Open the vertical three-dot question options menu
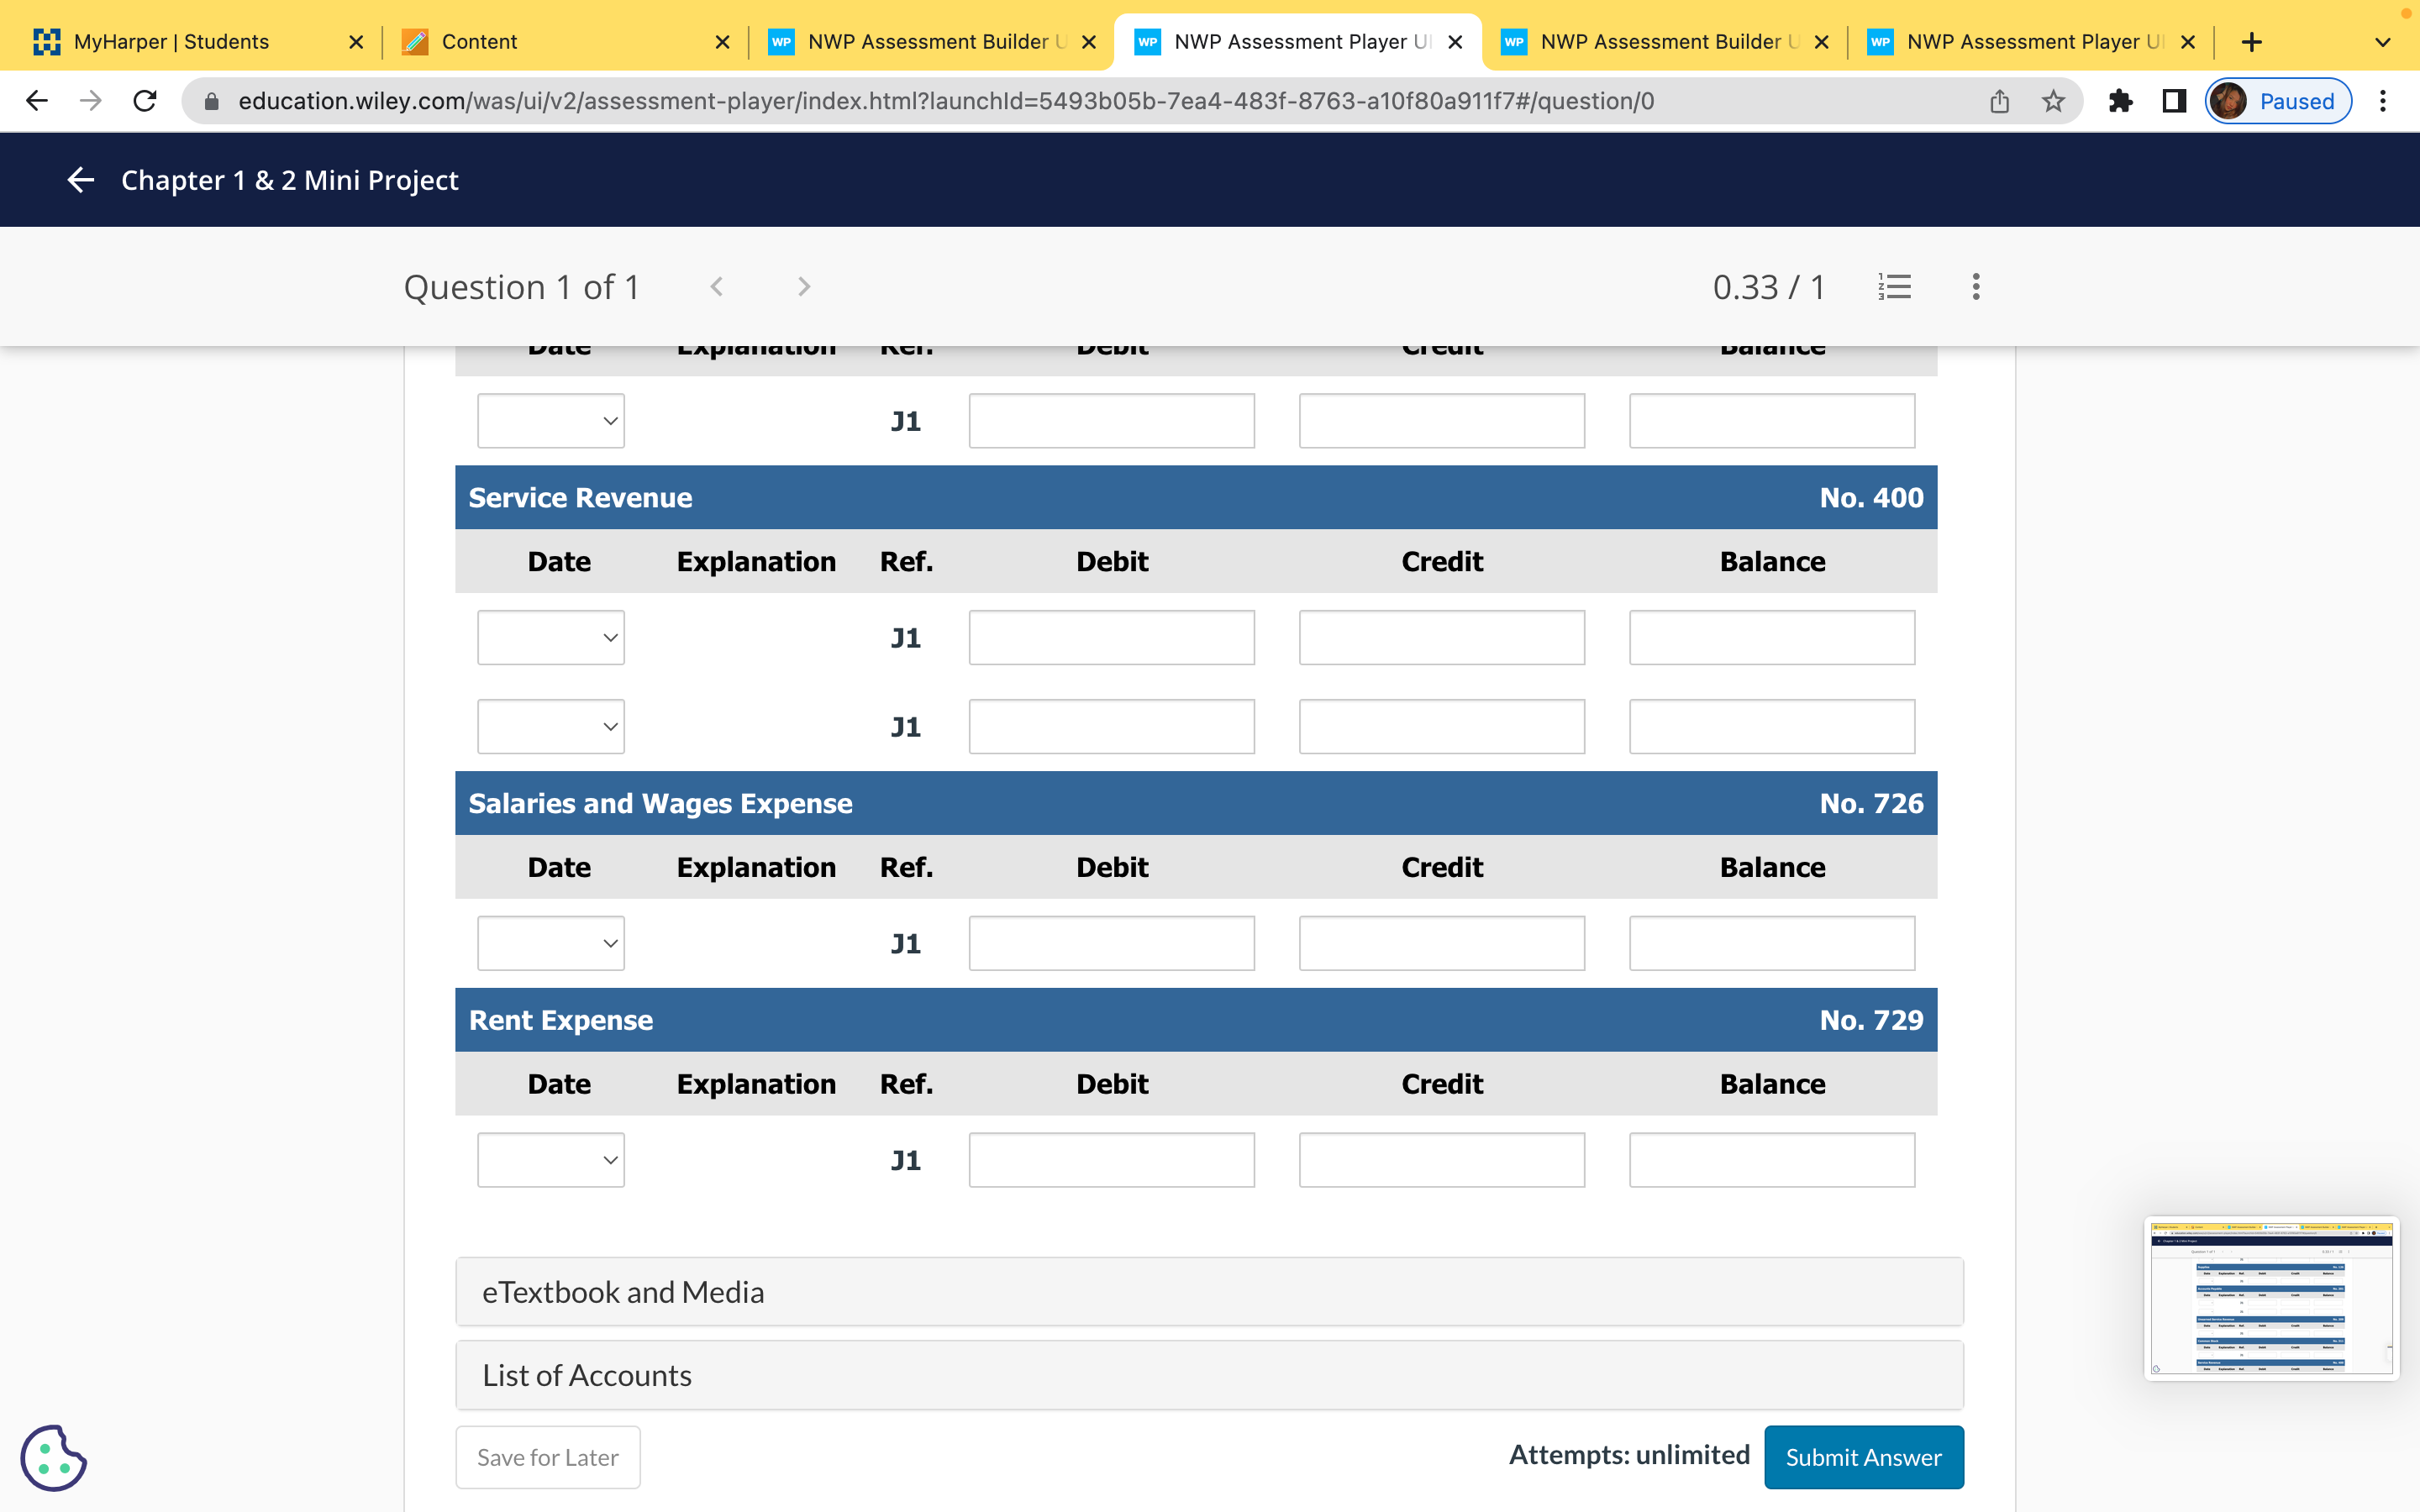 tap(1975, 287)
